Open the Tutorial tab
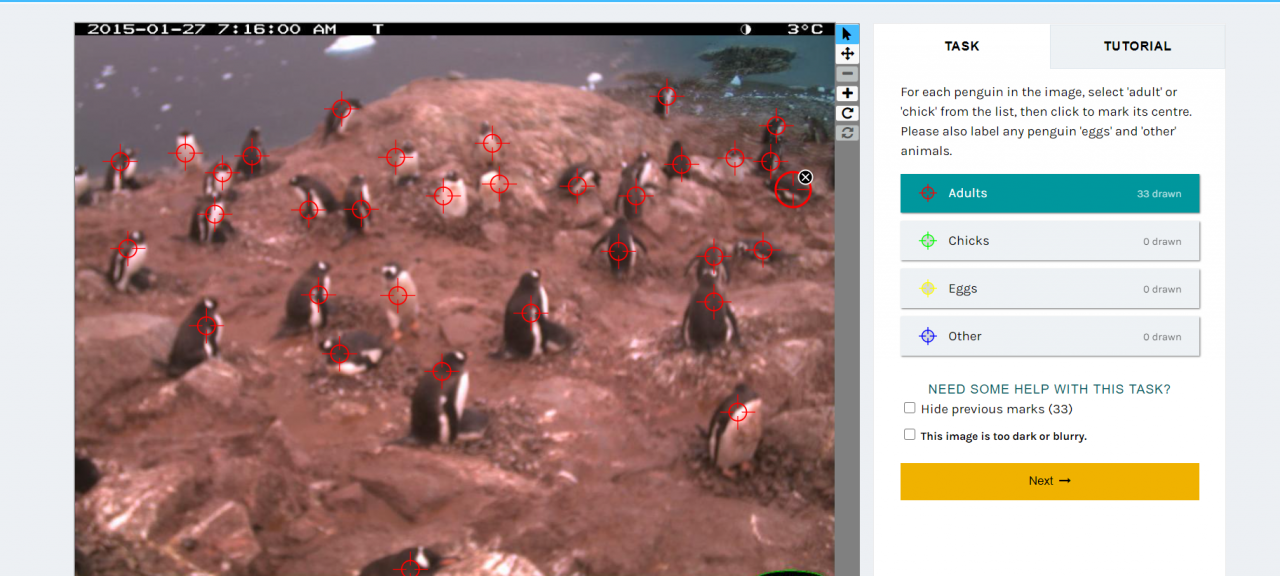The height and width of the screenshot is (576, 1280). click(x=1137, y=46)
